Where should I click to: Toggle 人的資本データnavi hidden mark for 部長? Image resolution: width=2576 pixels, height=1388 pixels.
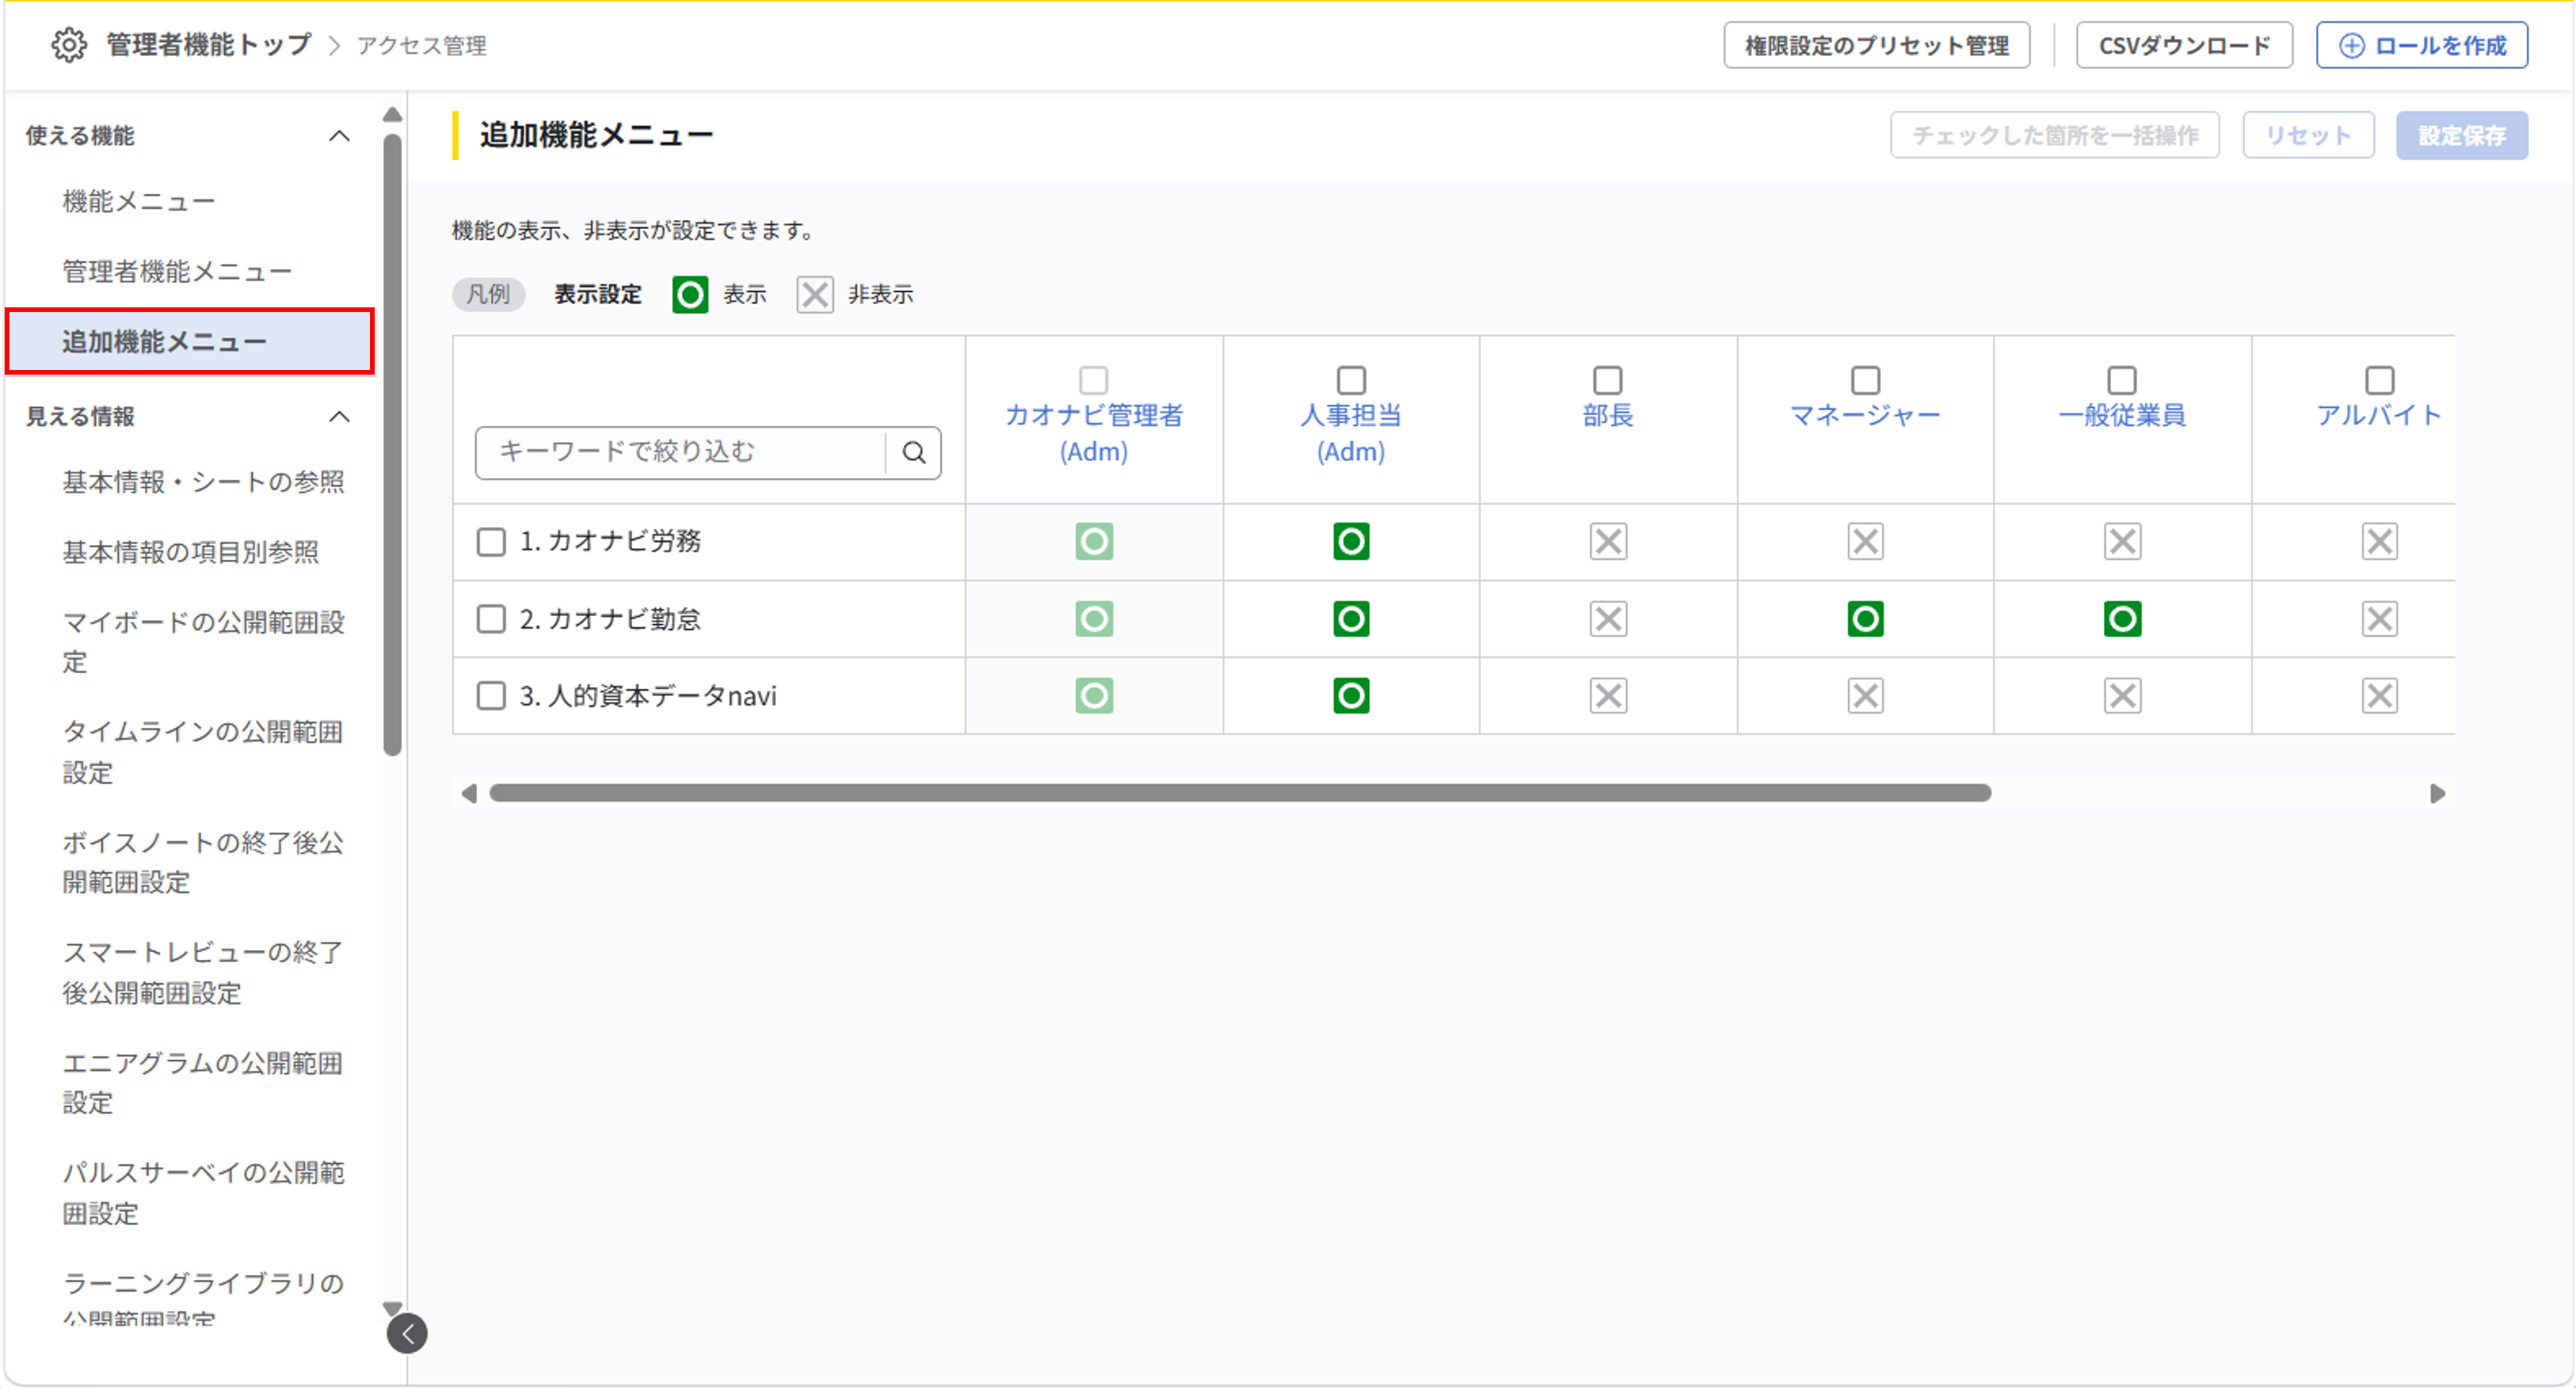tap(1608, 696)
